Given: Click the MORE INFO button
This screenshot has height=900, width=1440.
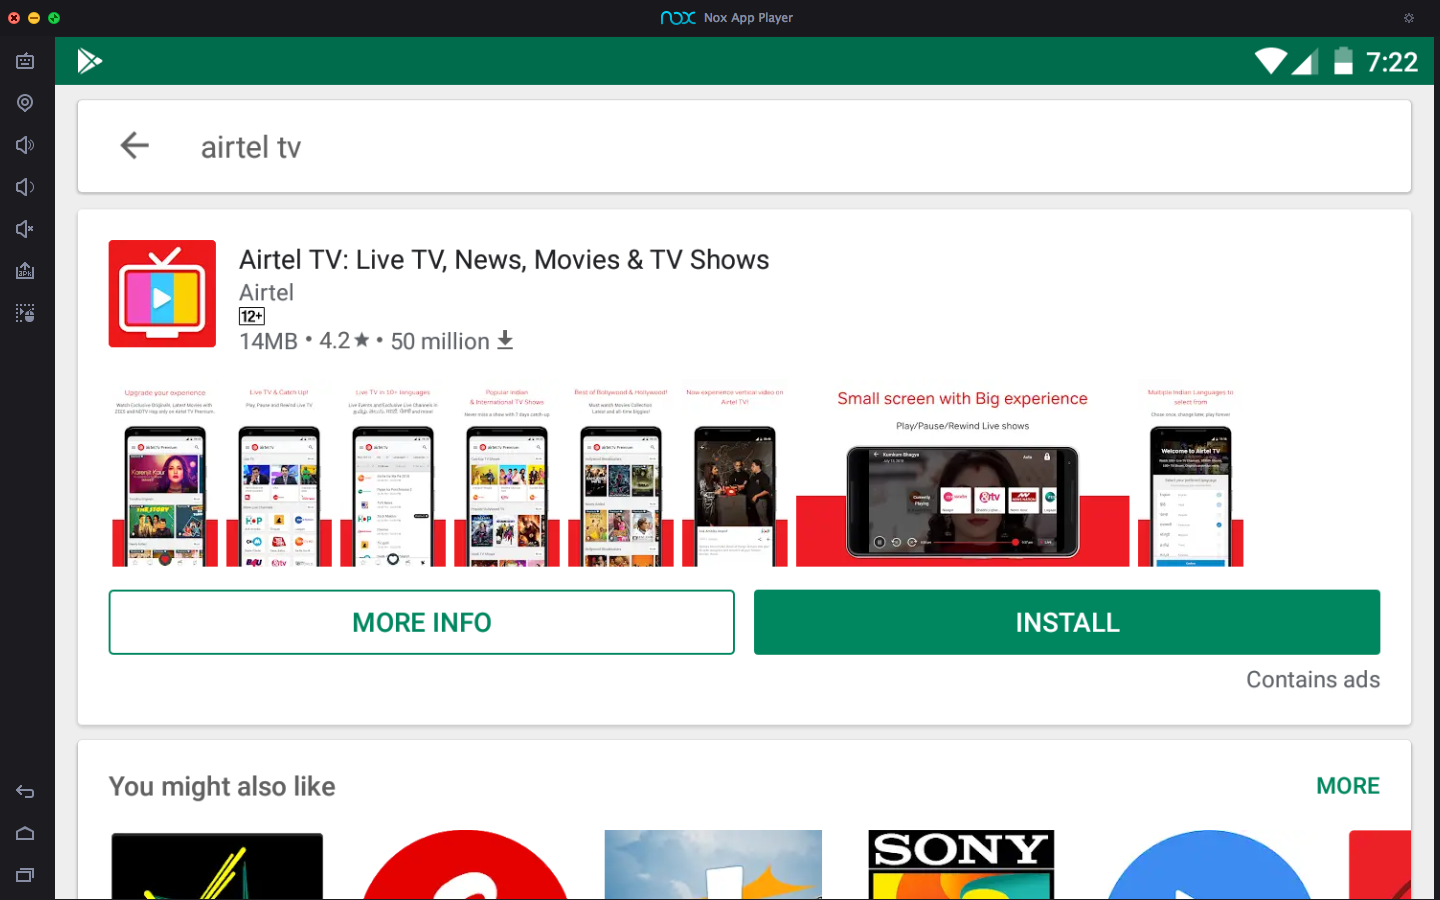Looking at the screenshot, I should [421, 622].
